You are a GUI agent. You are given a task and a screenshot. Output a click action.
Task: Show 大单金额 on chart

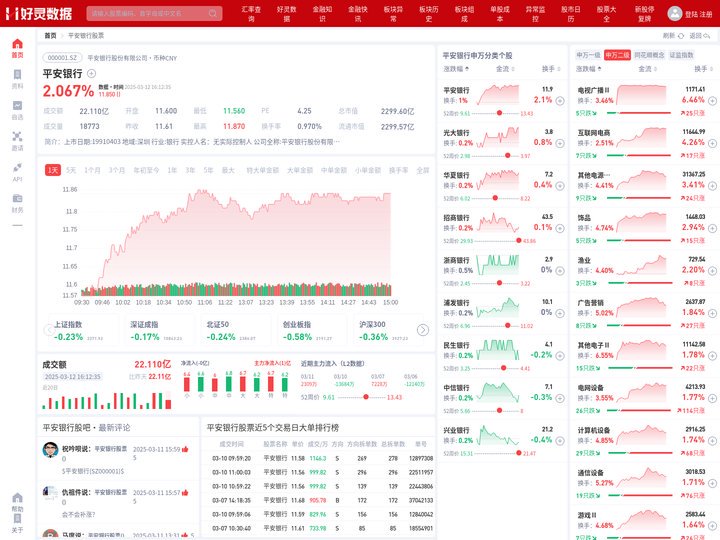coord(299,170)
